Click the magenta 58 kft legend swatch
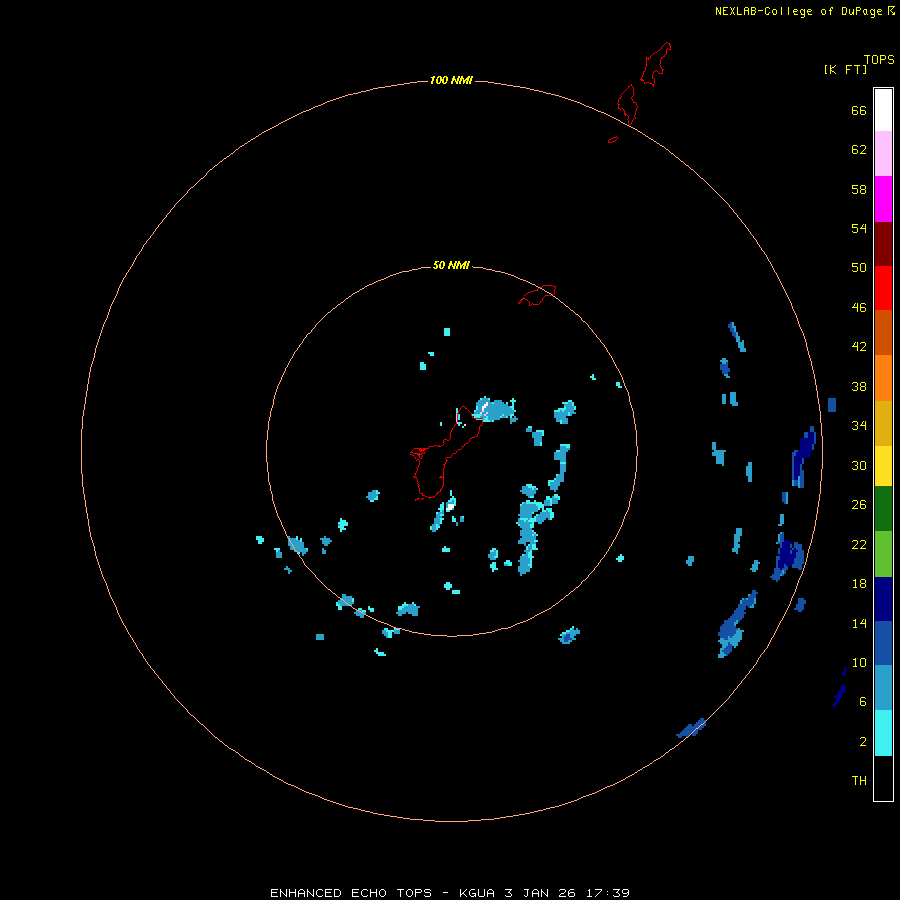Viewport: 900px width, 900px height. (x=883, y=199)
